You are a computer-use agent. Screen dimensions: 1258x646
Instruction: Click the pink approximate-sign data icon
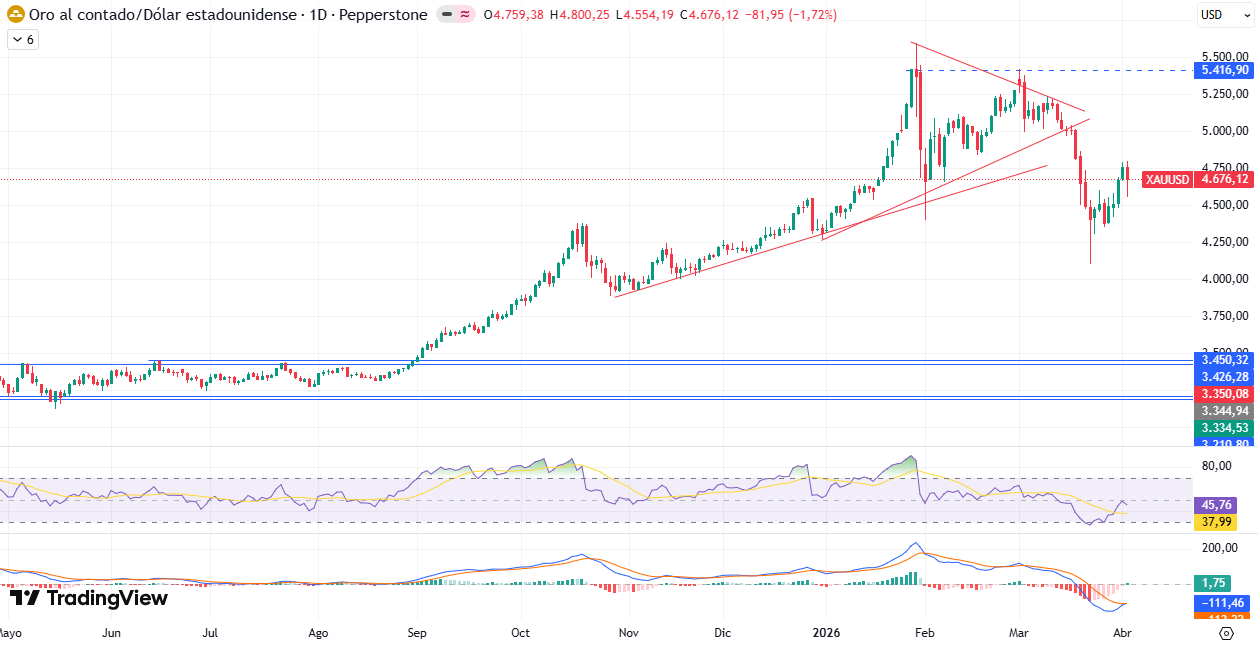pyautogui.click(x=465, y=15)
